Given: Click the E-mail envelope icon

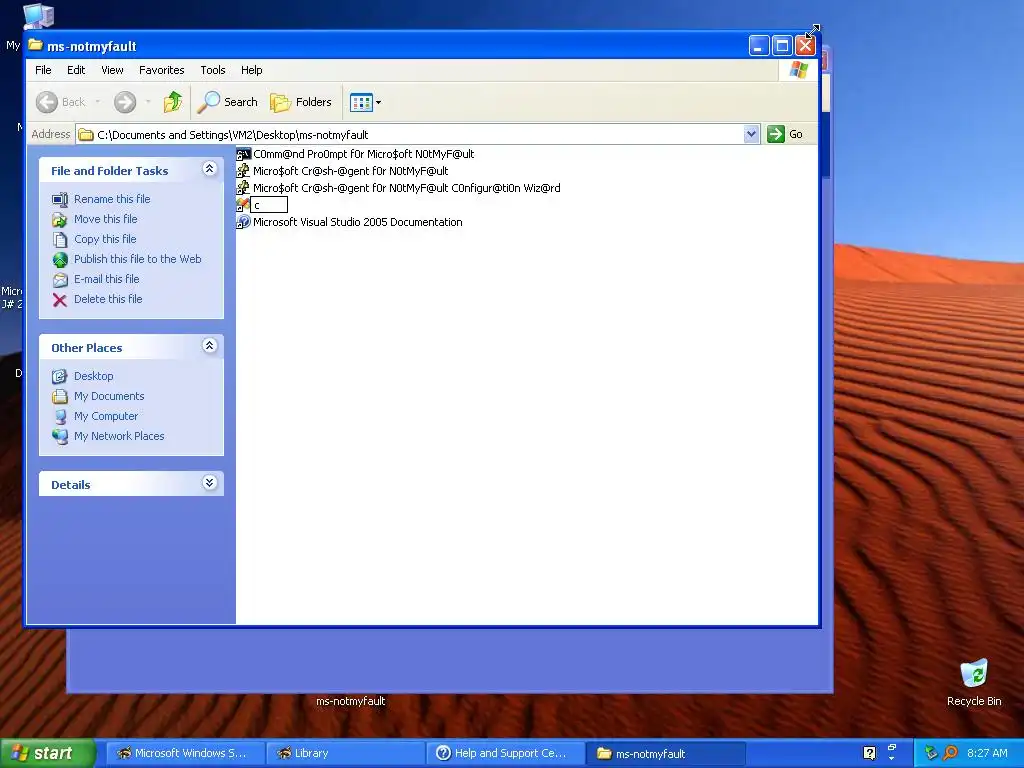Looking at the screenshot, I should (x=60, y=280).
